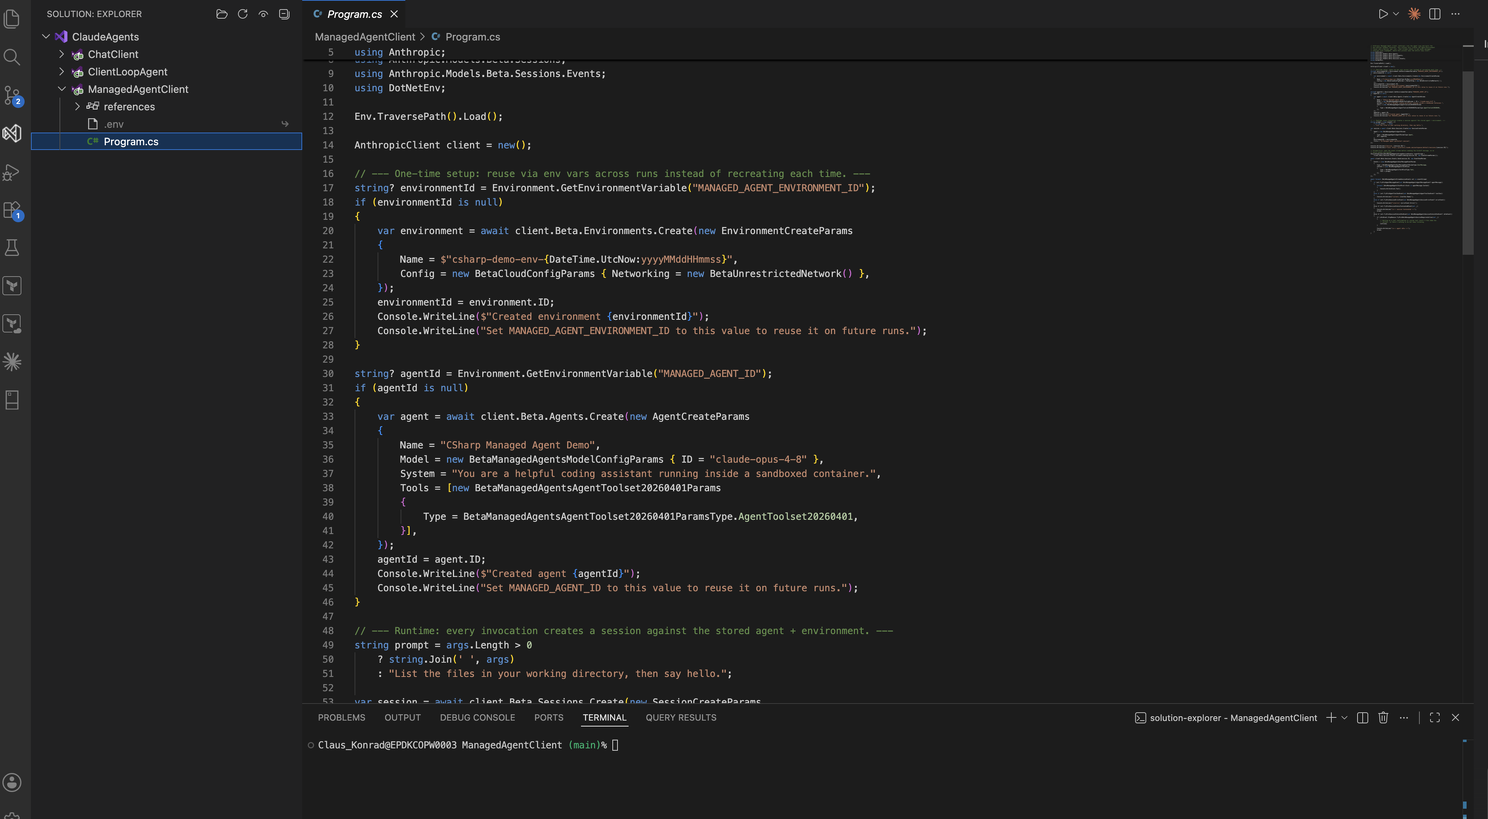Open Extensions view with 1 badge
This screenshot has height=819, width=1488.
tap(12, 210)
